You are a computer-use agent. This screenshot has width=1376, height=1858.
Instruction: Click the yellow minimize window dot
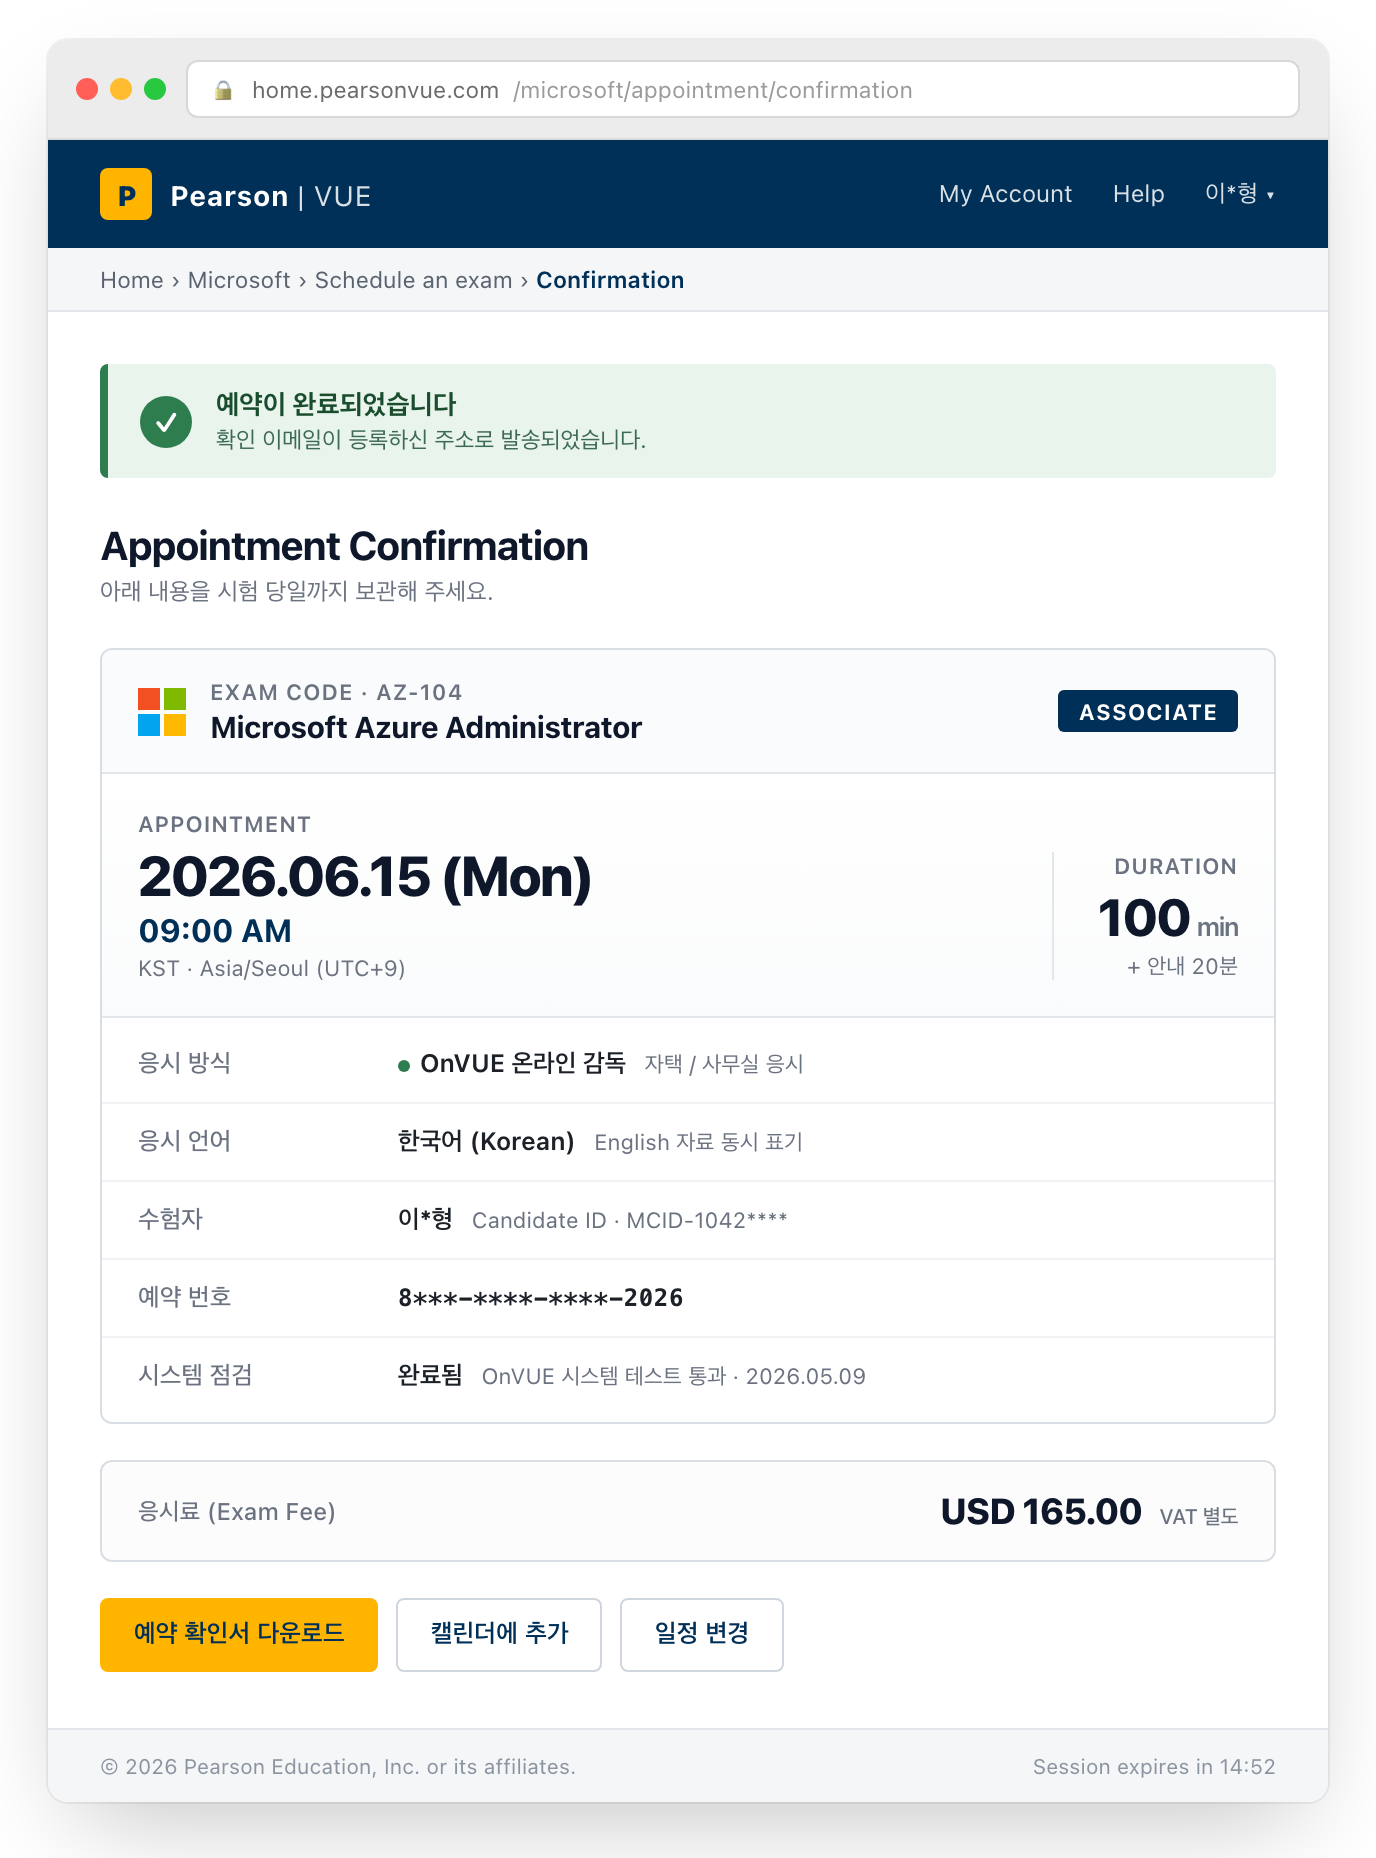pos(121,89)
